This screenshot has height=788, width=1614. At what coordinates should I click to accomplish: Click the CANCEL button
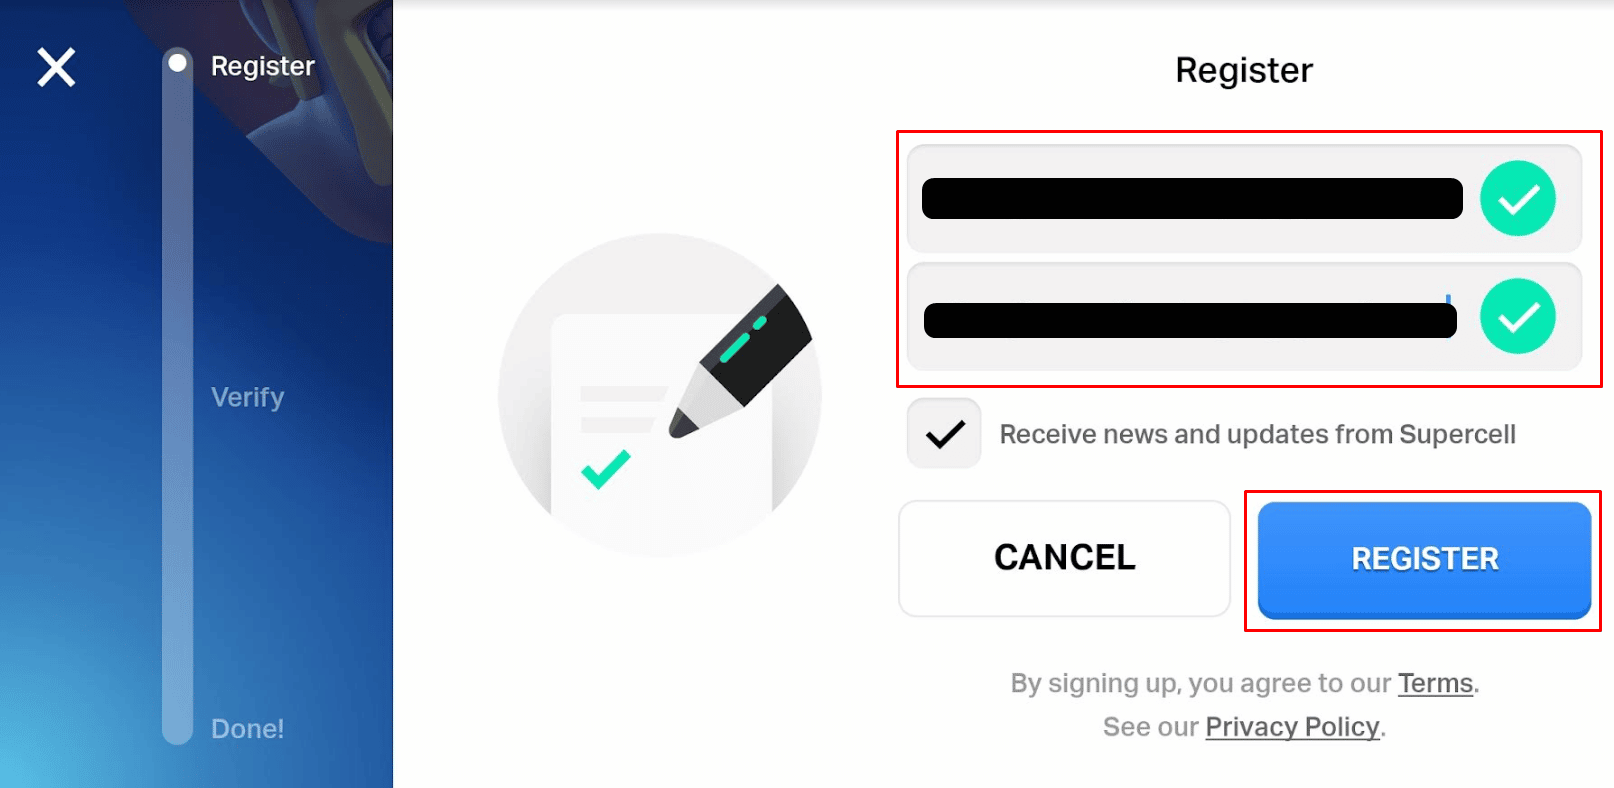click(1064, 558)
